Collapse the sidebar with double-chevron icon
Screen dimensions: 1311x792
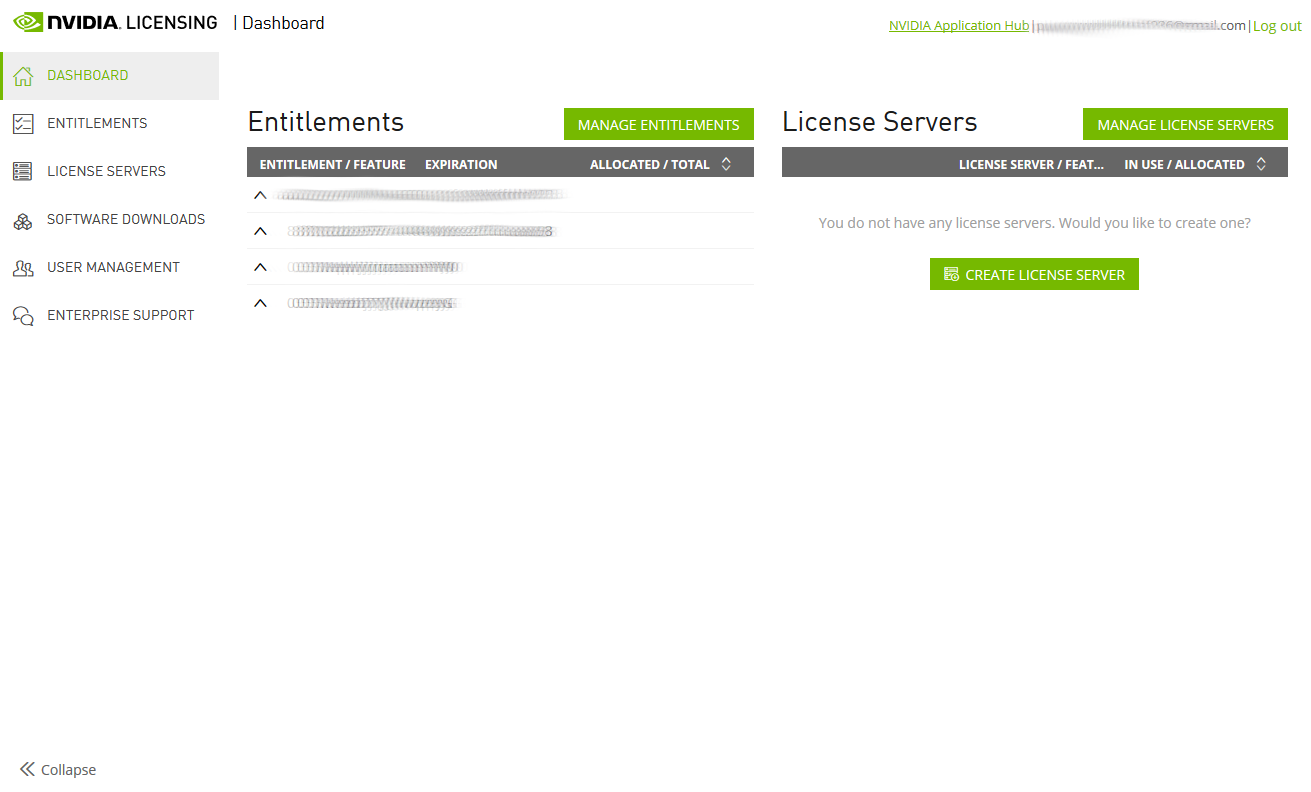coord(27,769)
